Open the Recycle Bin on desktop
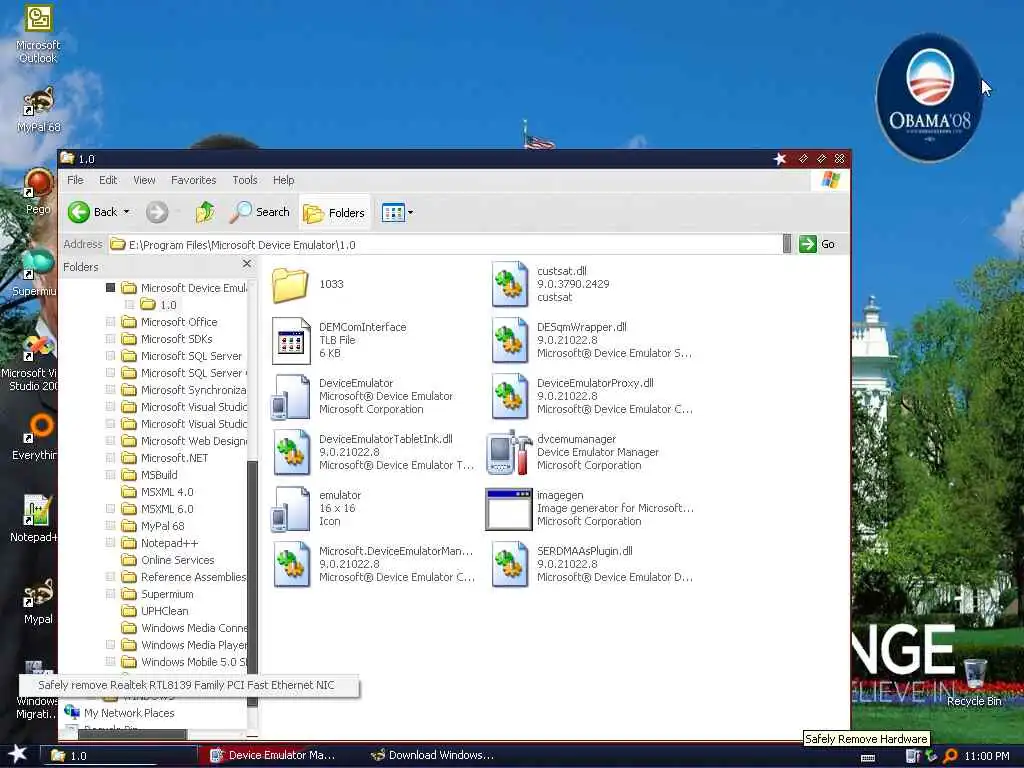This screenshot has height=768, width=1024. 974,683
